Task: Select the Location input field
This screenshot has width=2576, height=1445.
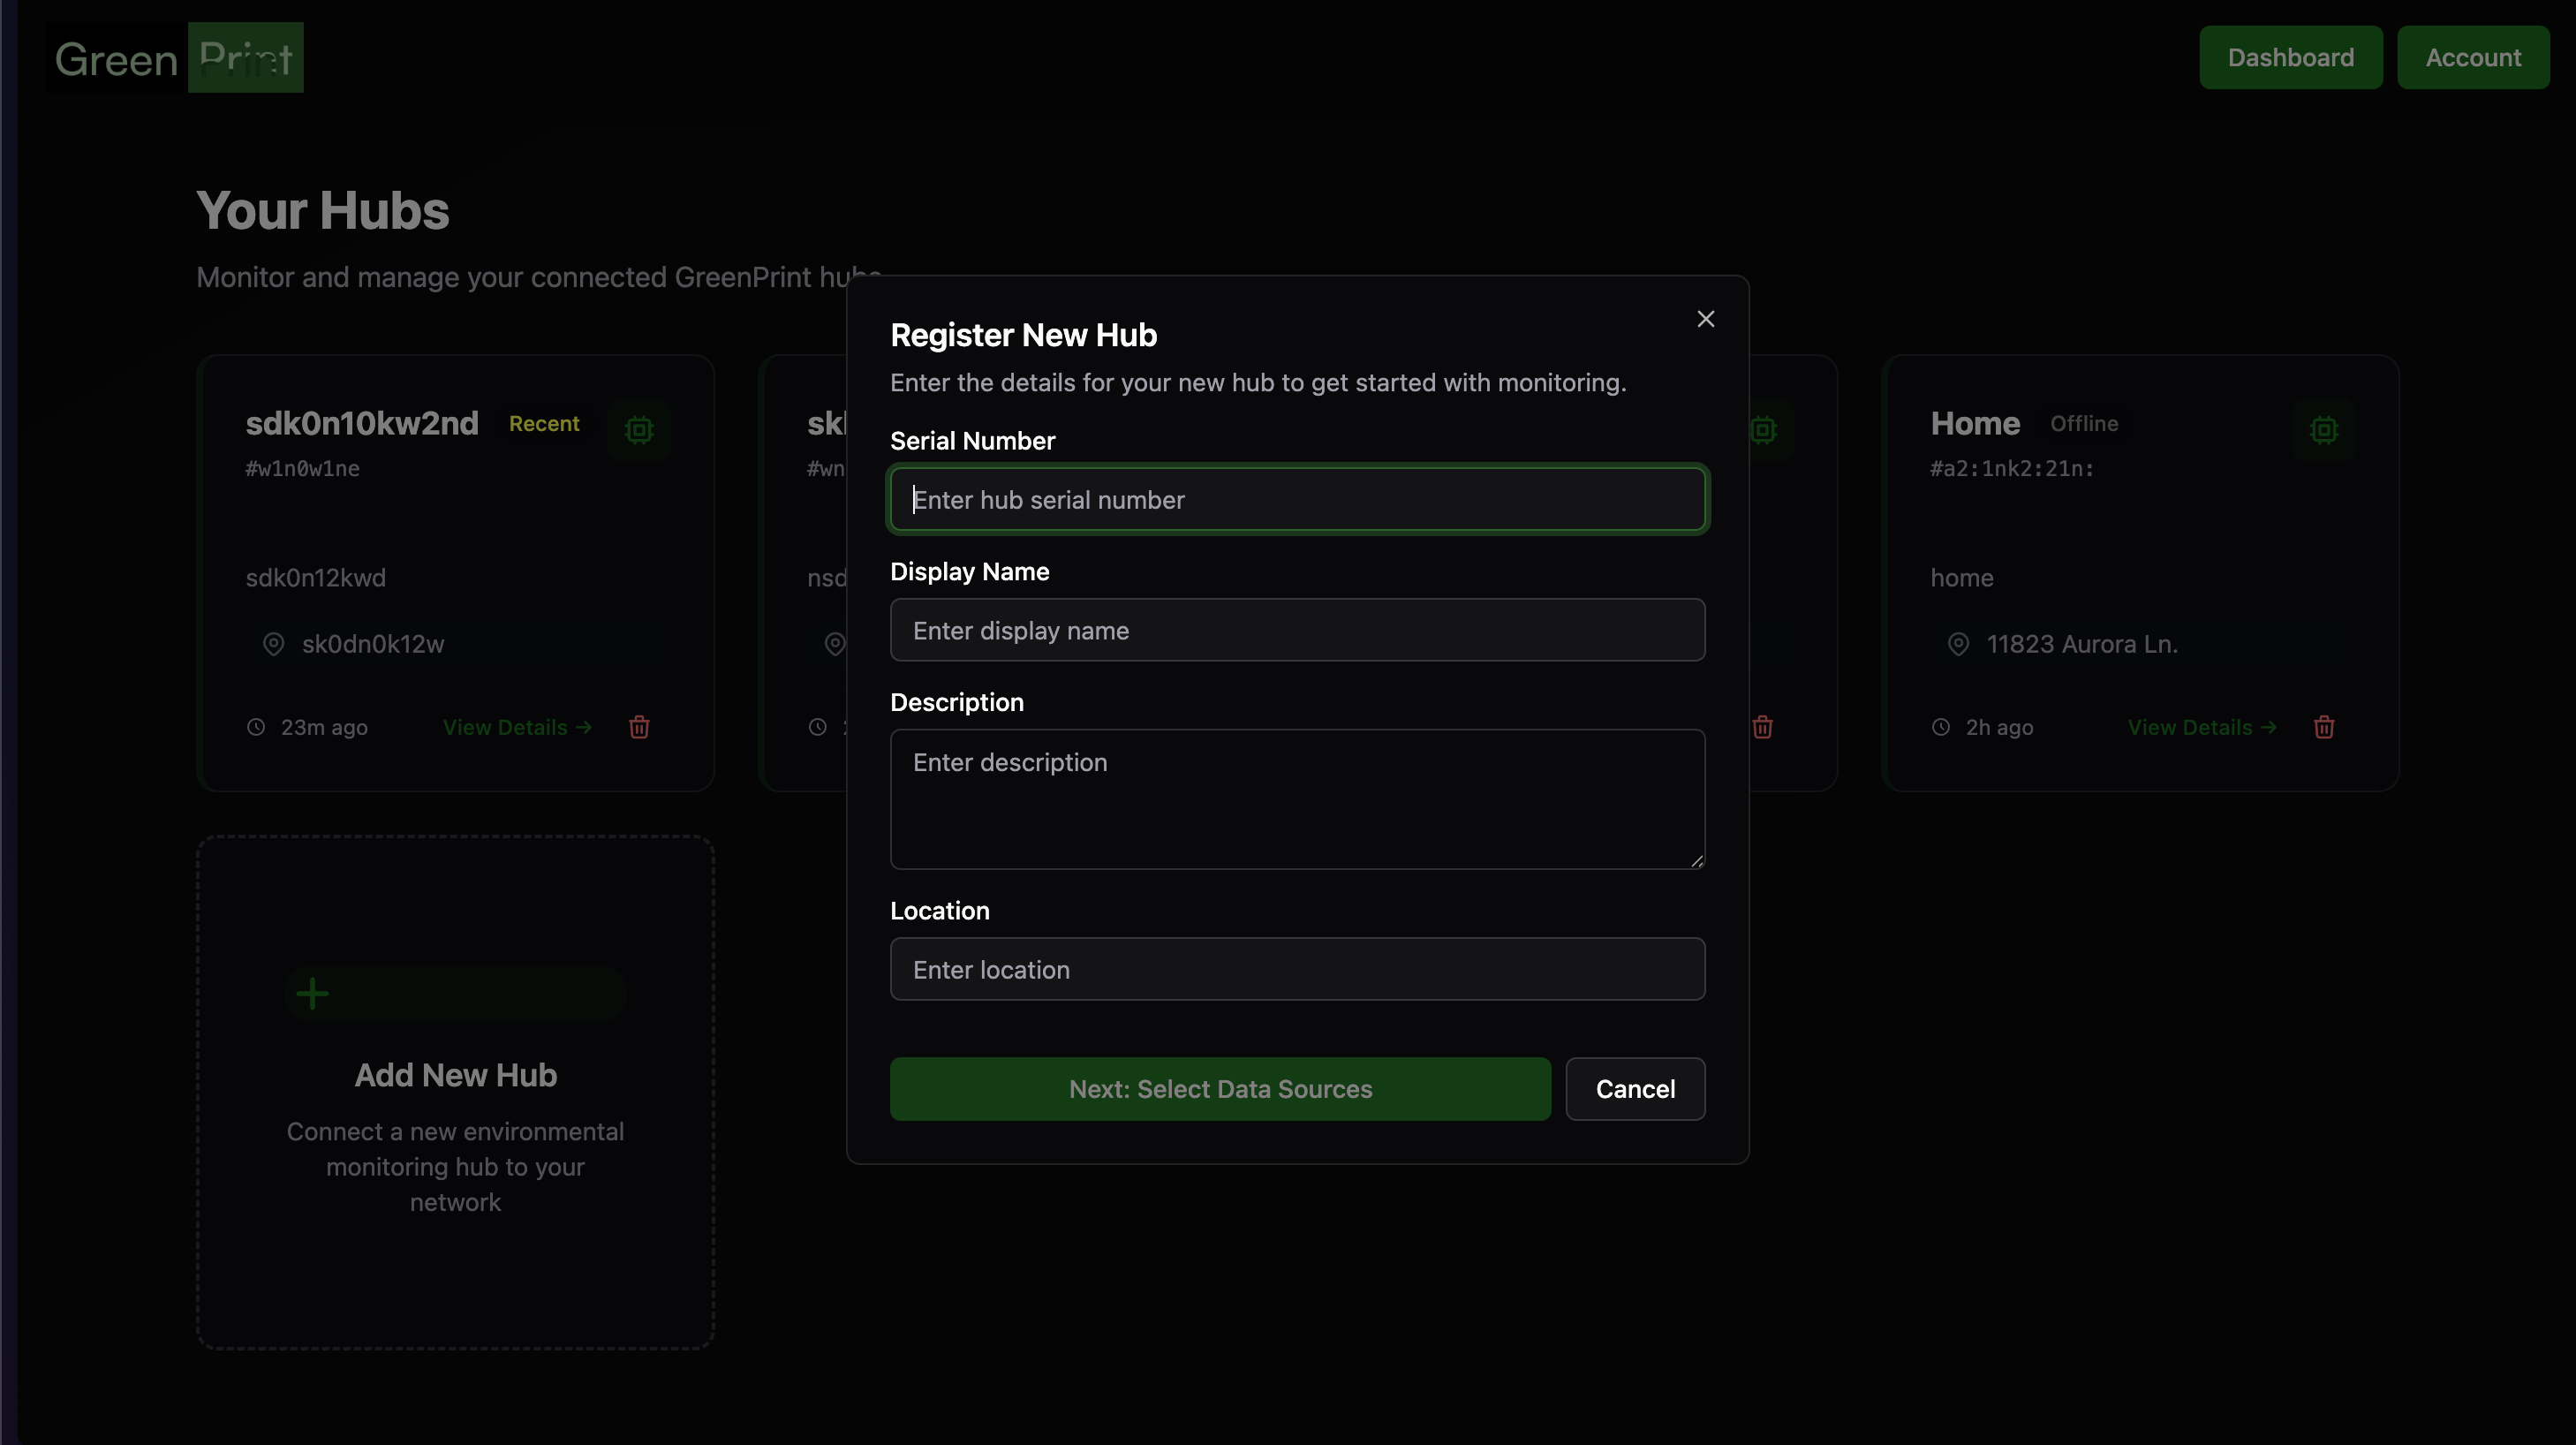Action: (1297, 969)
